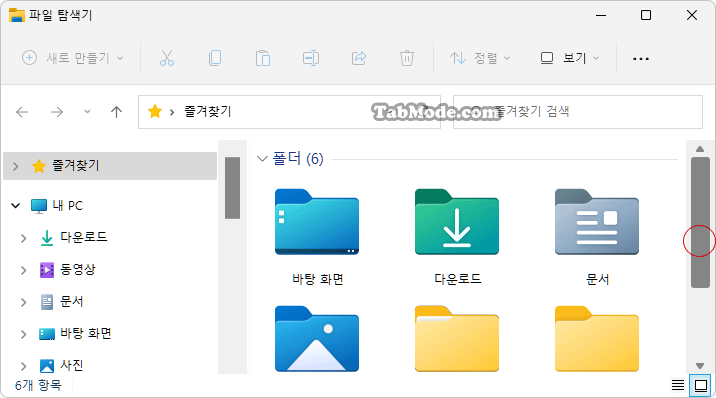716x398 pixels.
Task: Collapse the 내 PC tree node
Action: coord(16,206)
